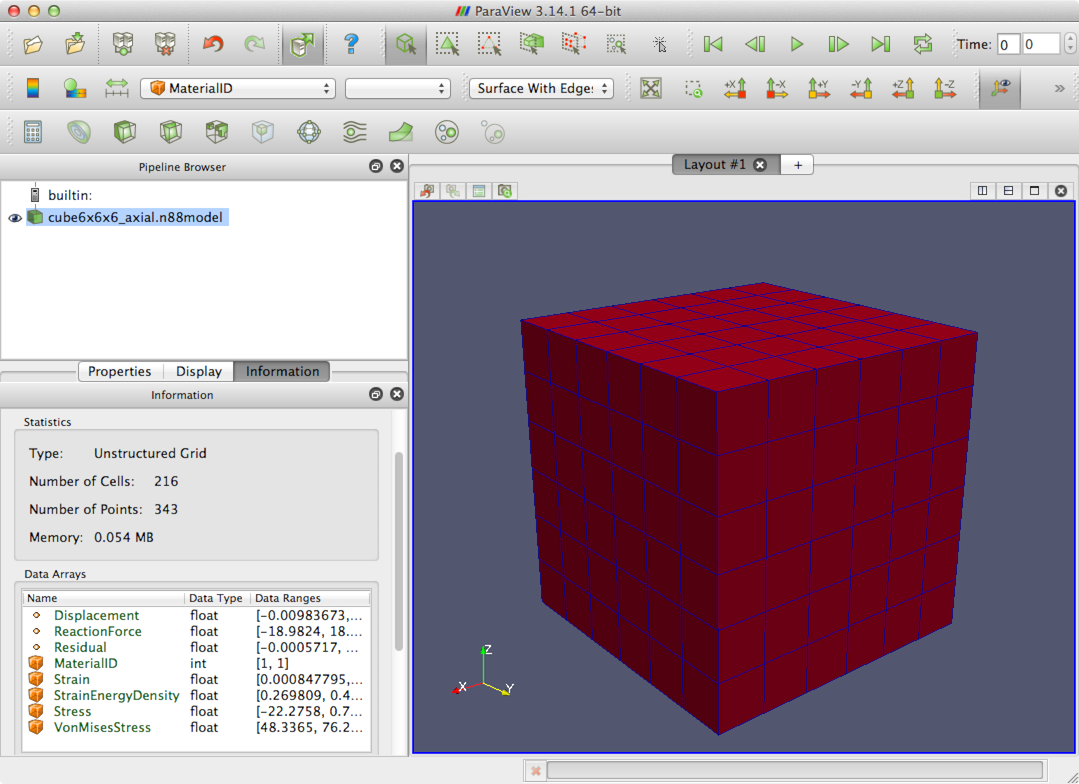This screenshot has width=1079, height=784.
Task: Set view direction to +Y
Action: (819, 88)
